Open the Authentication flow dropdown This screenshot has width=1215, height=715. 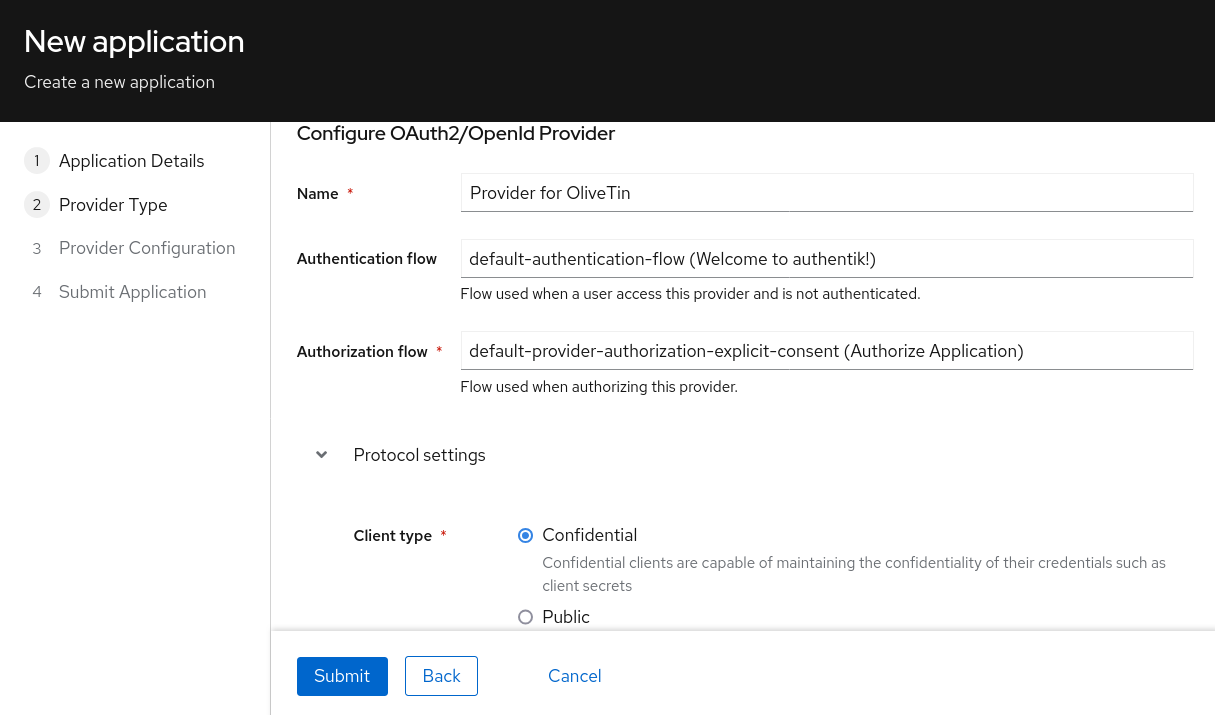pos(826,258)
